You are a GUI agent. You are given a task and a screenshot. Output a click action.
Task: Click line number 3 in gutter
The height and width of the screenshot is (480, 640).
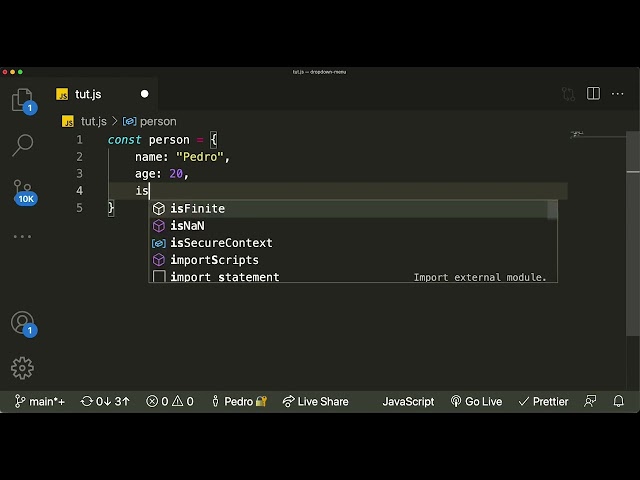(x=79, y=174)
